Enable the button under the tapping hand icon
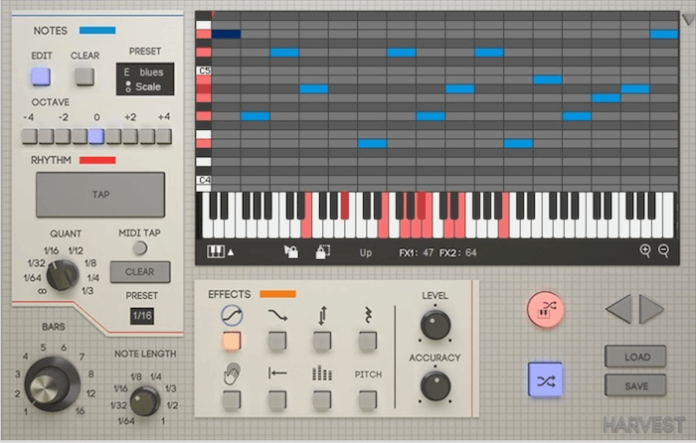This screenshot has height=443, width=696. tap(232, 399)
